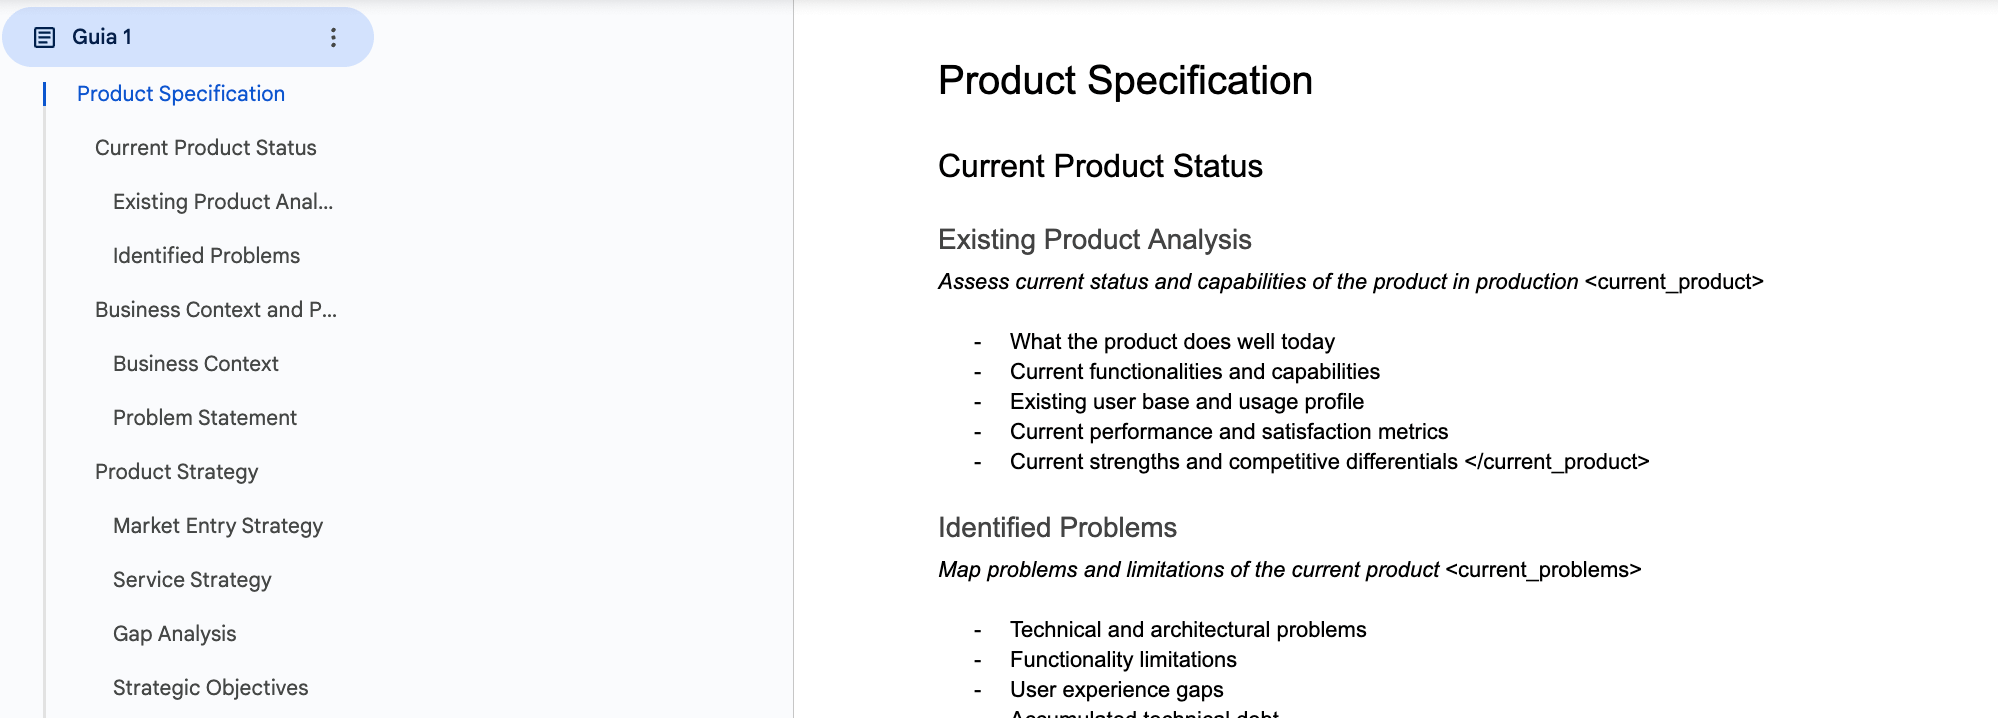This screenshot has height=718, width=1998.
Task: Select Business Context and P... outline item
Action: [216, 310]
